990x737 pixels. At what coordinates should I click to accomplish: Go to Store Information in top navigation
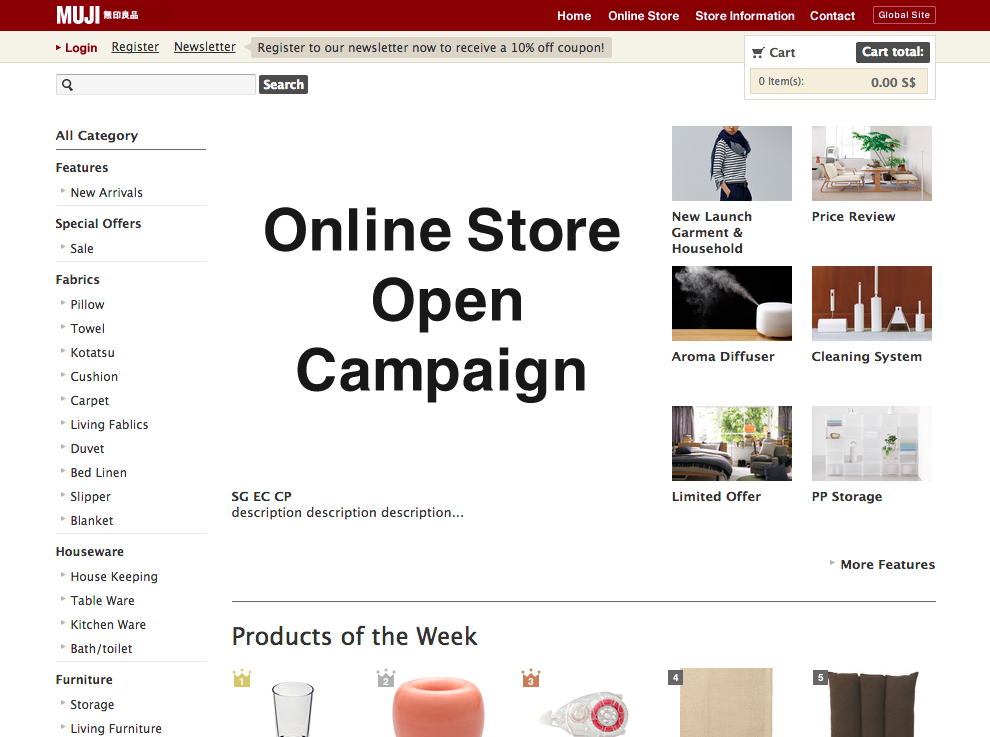coord(744,16)
